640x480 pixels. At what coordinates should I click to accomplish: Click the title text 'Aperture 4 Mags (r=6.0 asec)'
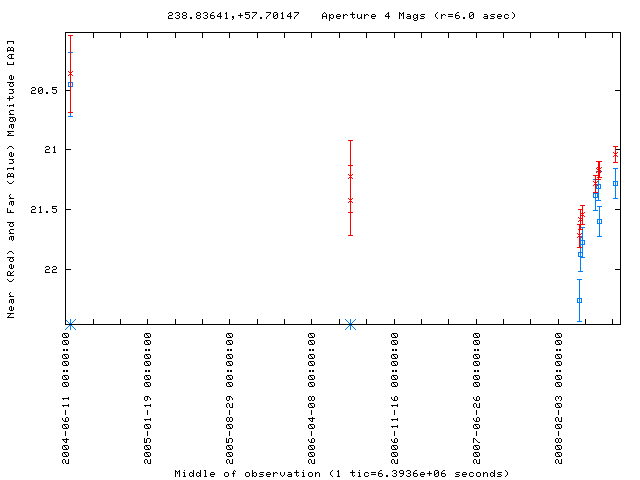(x=419, y=16)
